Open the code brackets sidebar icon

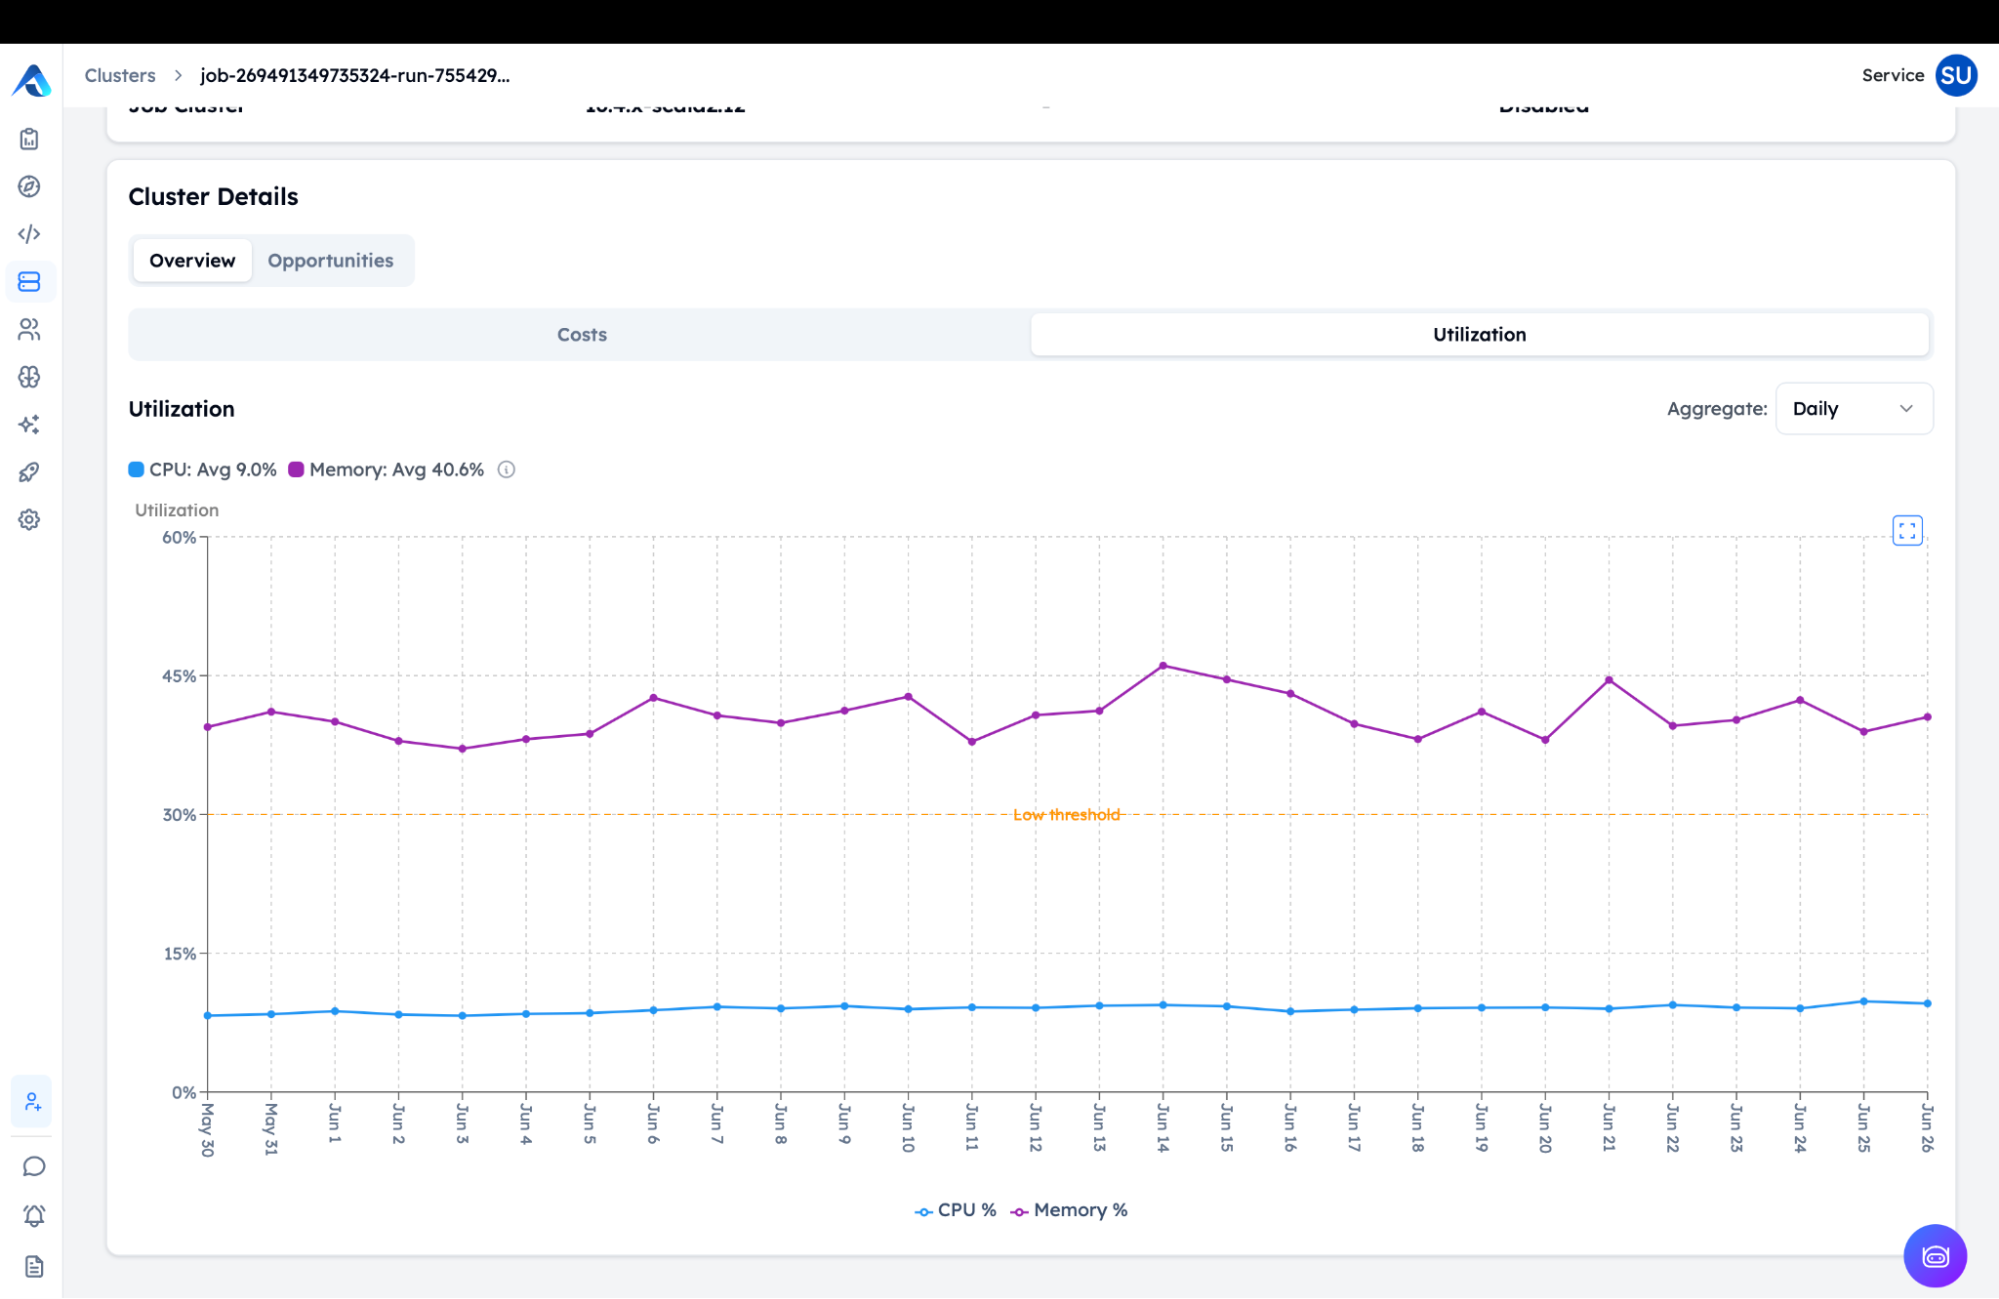coord(29,234)
